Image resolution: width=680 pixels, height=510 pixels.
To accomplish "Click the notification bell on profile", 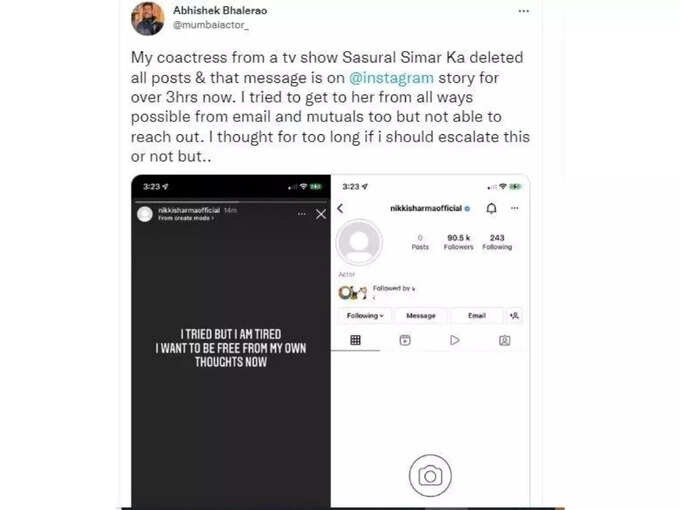I will (491, 209).
